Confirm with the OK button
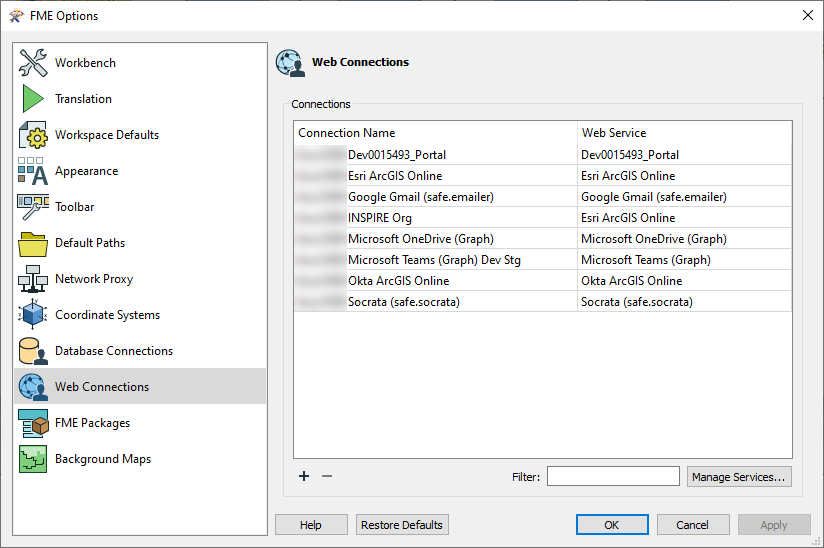This screenshot has width=824, height=548. click(x=612, y=525)
